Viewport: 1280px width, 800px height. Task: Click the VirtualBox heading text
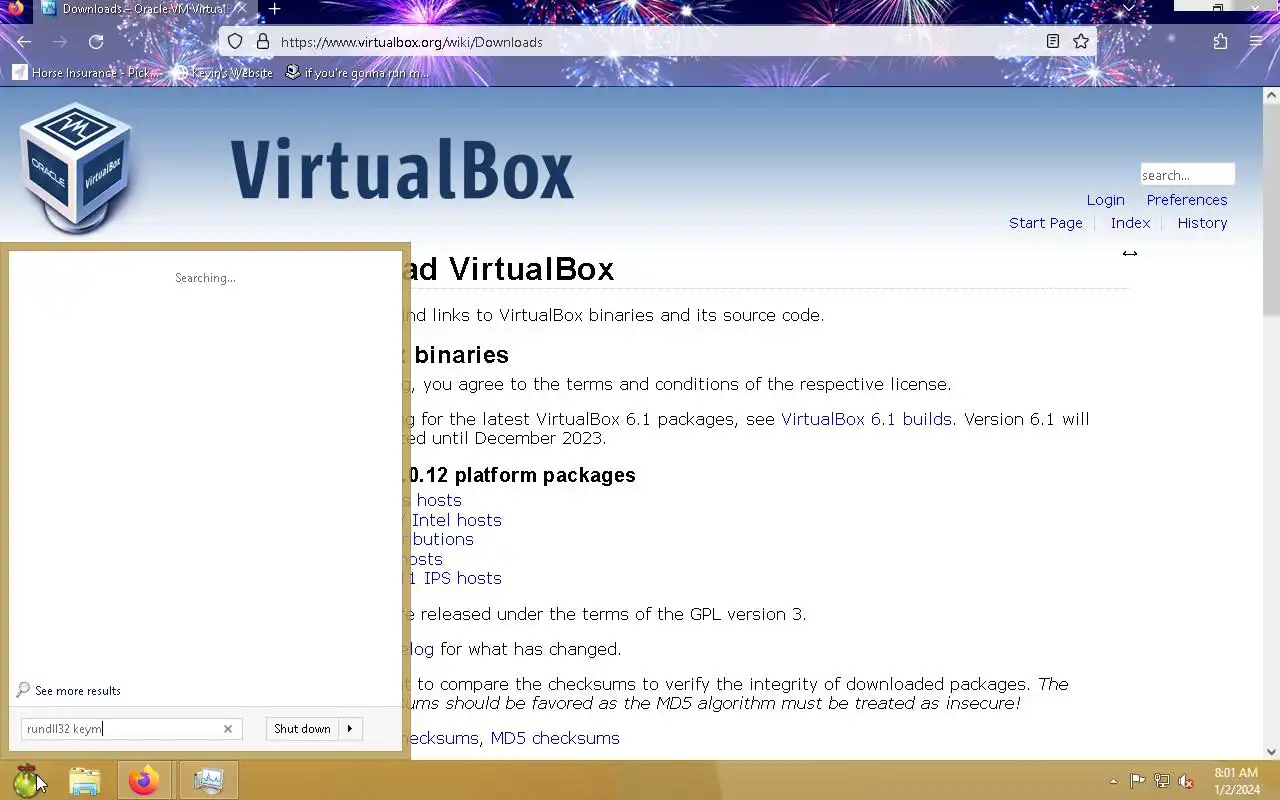point(402,170)
